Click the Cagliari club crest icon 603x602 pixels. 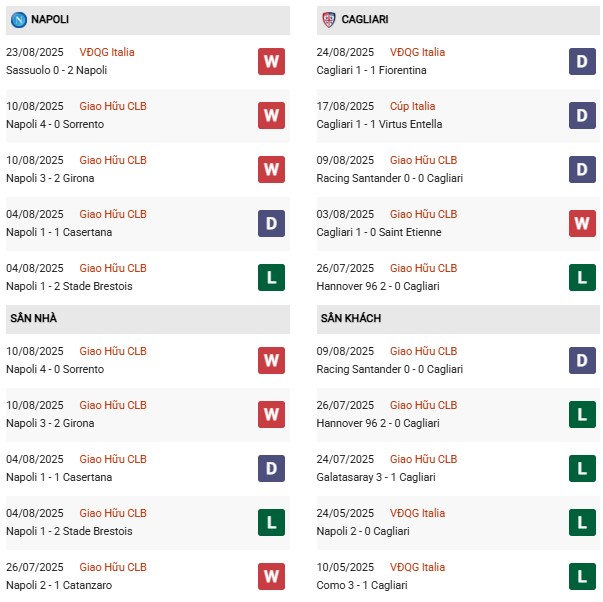point(328,19)
